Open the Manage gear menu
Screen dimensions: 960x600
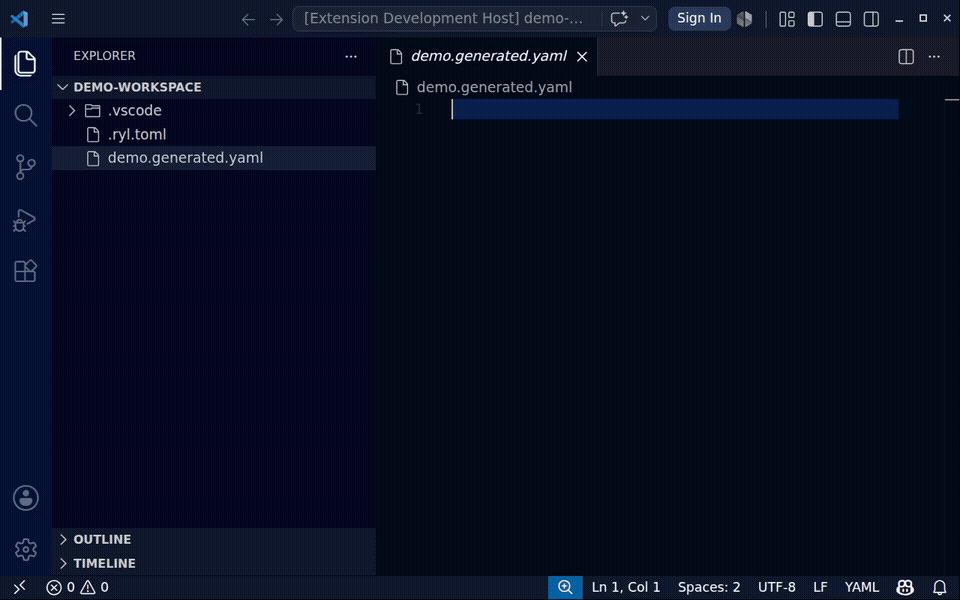point(26,549)
